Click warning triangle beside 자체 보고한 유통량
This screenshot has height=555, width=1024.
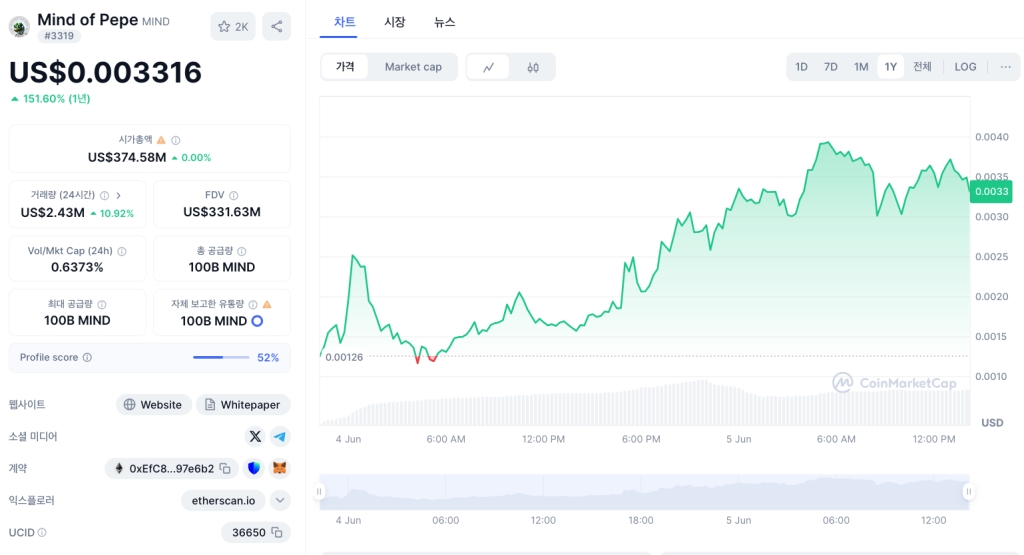coord(266,304)
